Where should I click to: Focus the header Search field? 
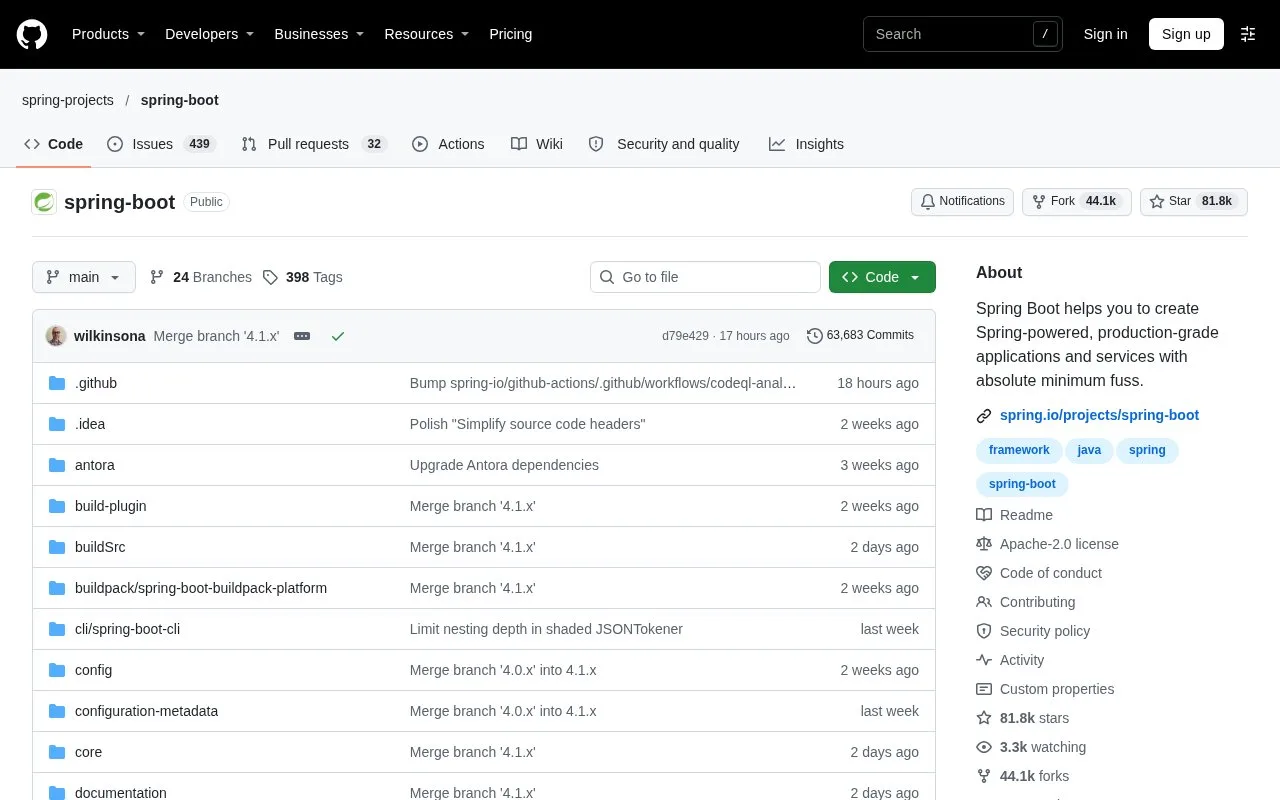coord(963,34)
